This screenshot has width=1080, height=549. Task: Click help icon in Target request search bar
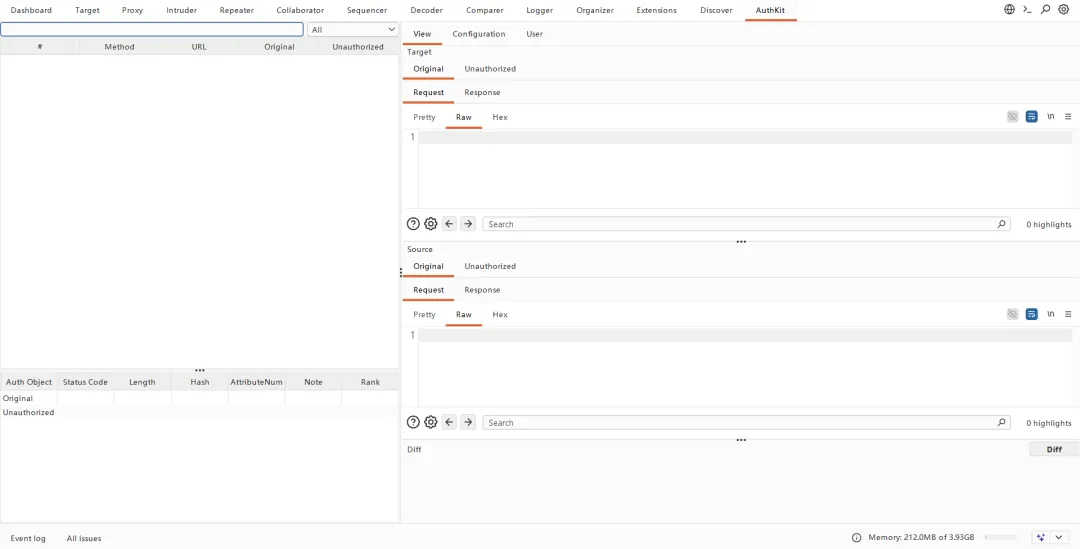tap(413, 224)
